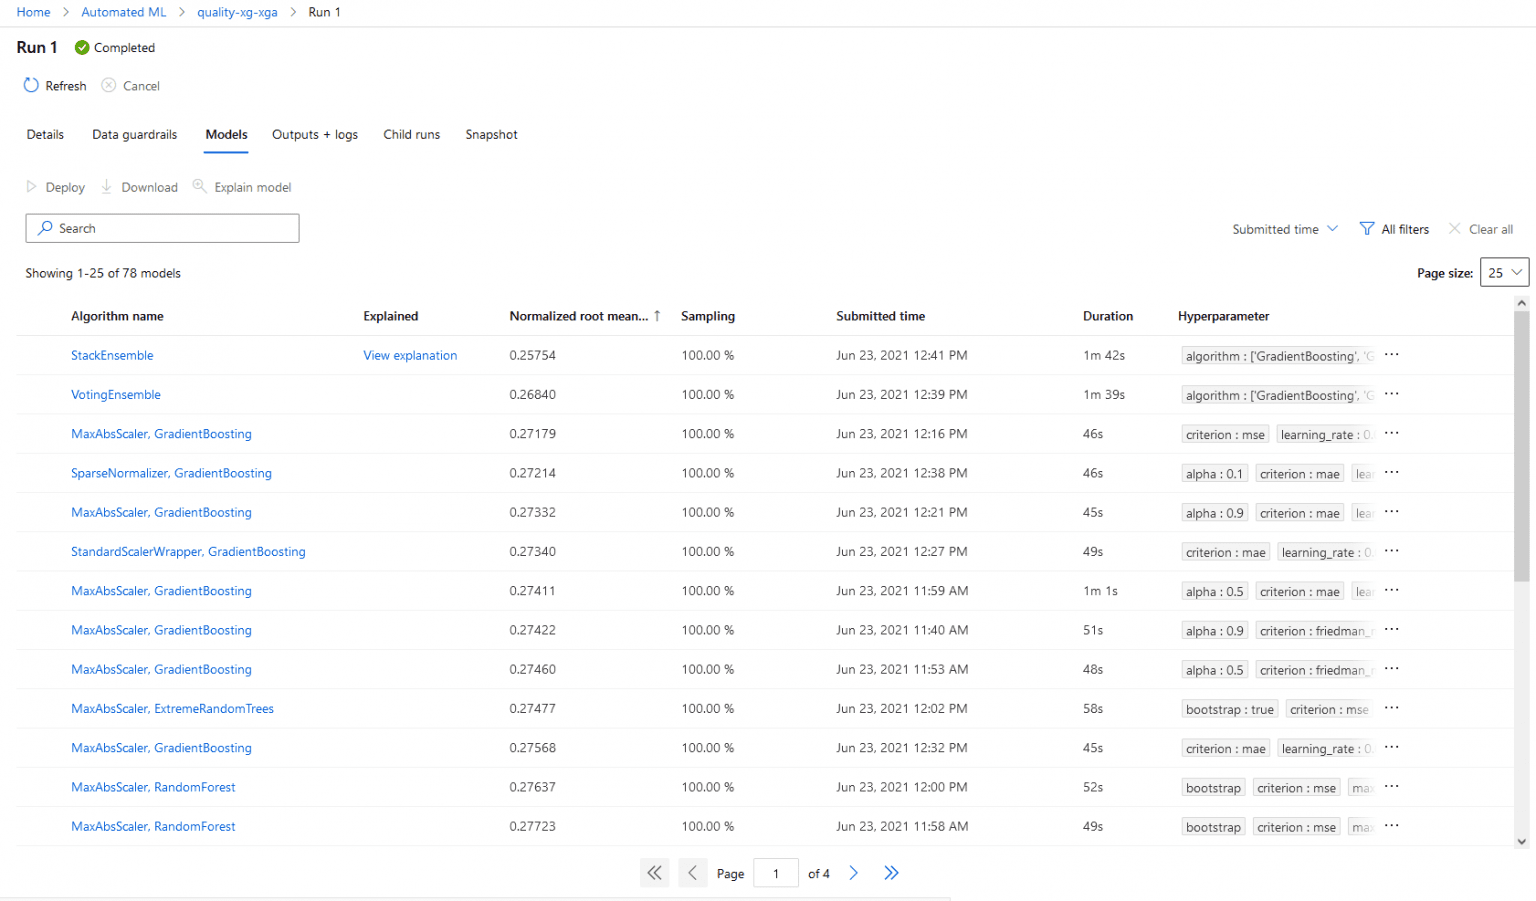Go to the last page of results
This screenshot has height=901, width=1536.
[891, 873]
